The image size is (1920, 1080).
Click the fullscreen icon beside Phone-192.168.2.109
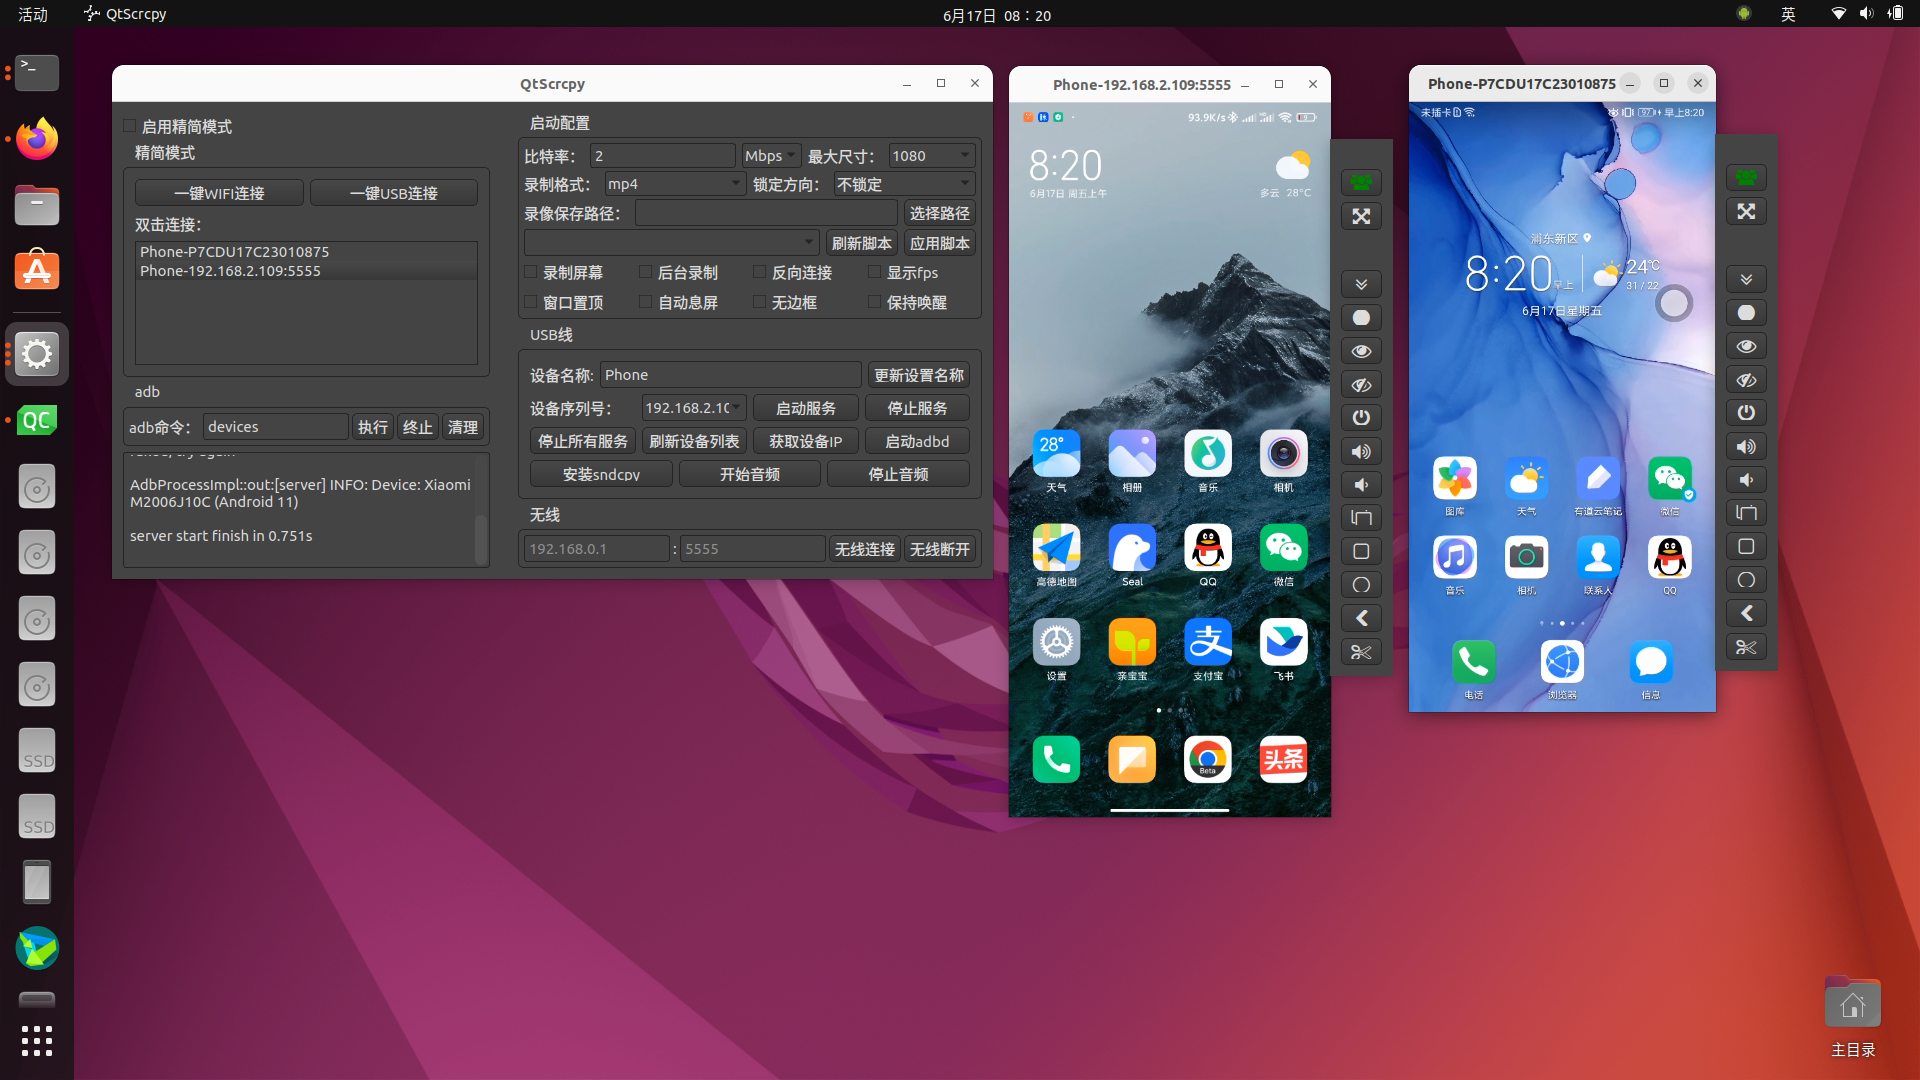(1361, 215)
